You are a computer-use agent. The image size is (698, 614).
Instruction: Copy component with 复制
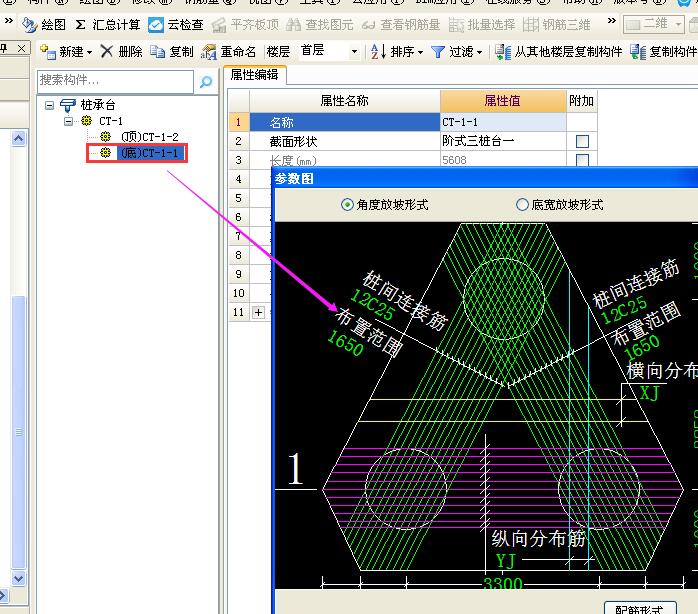tap(171, 52)
